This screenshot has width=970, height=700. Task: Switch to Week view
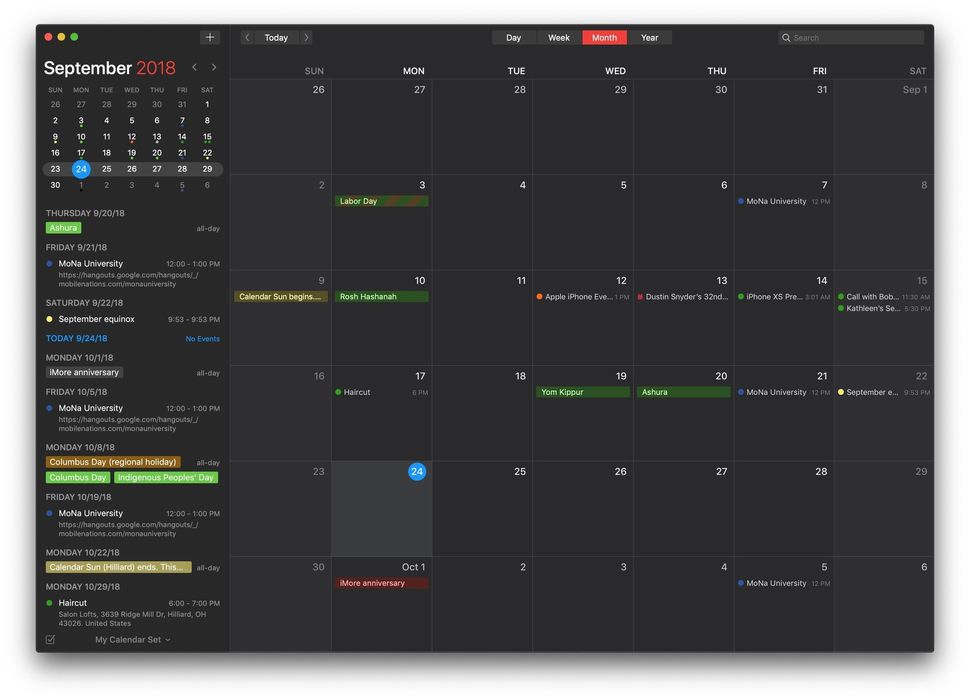pos(559,38)
